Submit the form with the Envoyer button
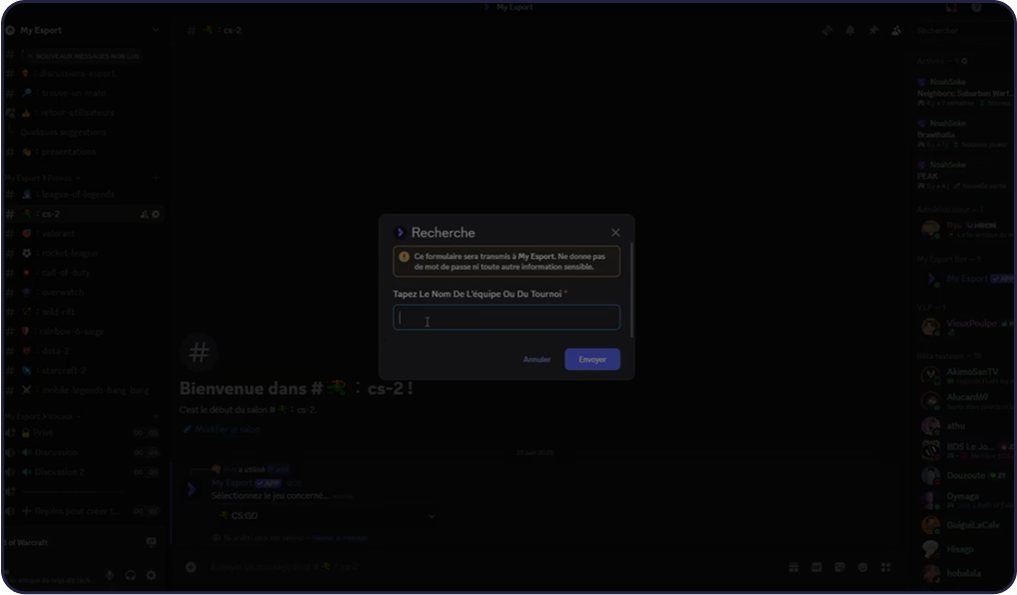Image resolution: width=1017 pixels, height=595 pixels. 592,359
